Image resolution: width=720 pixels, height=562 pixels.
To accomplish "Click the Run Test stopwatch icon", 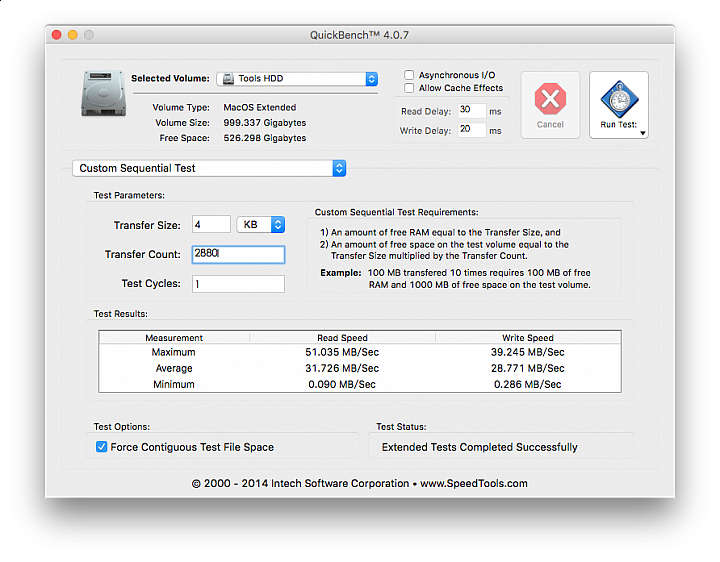I will 619,99.
